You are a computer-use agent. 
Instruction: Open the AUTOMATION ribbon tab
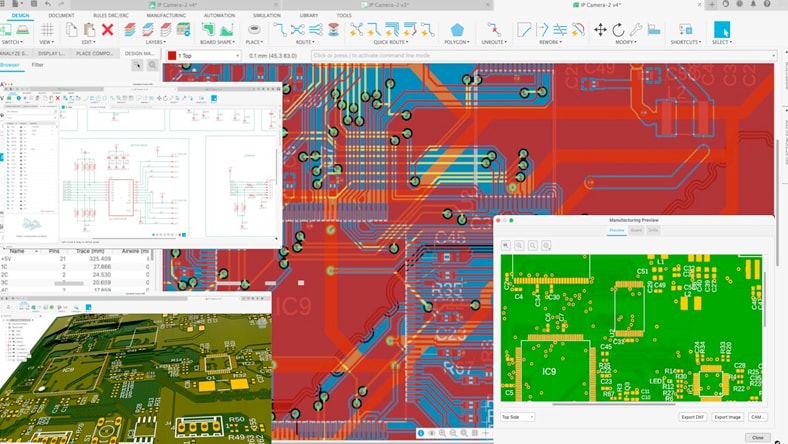click(x=219, y=16)
